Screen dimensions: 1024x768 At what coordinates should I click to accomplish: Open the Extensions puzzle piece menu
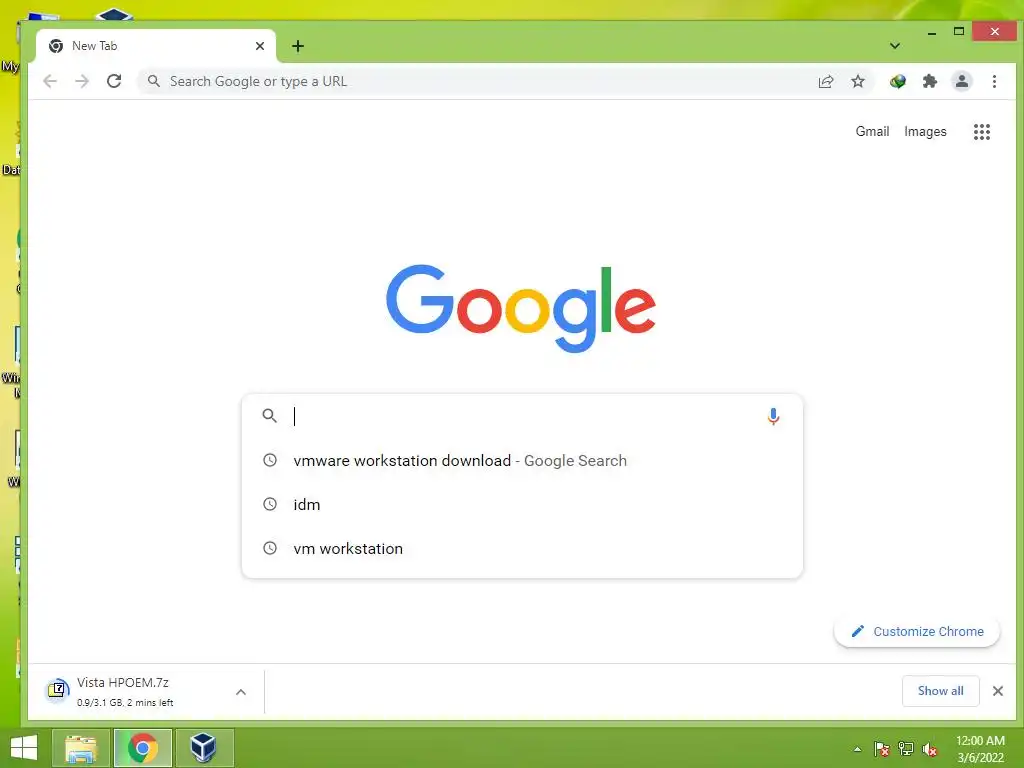[930, 81]
